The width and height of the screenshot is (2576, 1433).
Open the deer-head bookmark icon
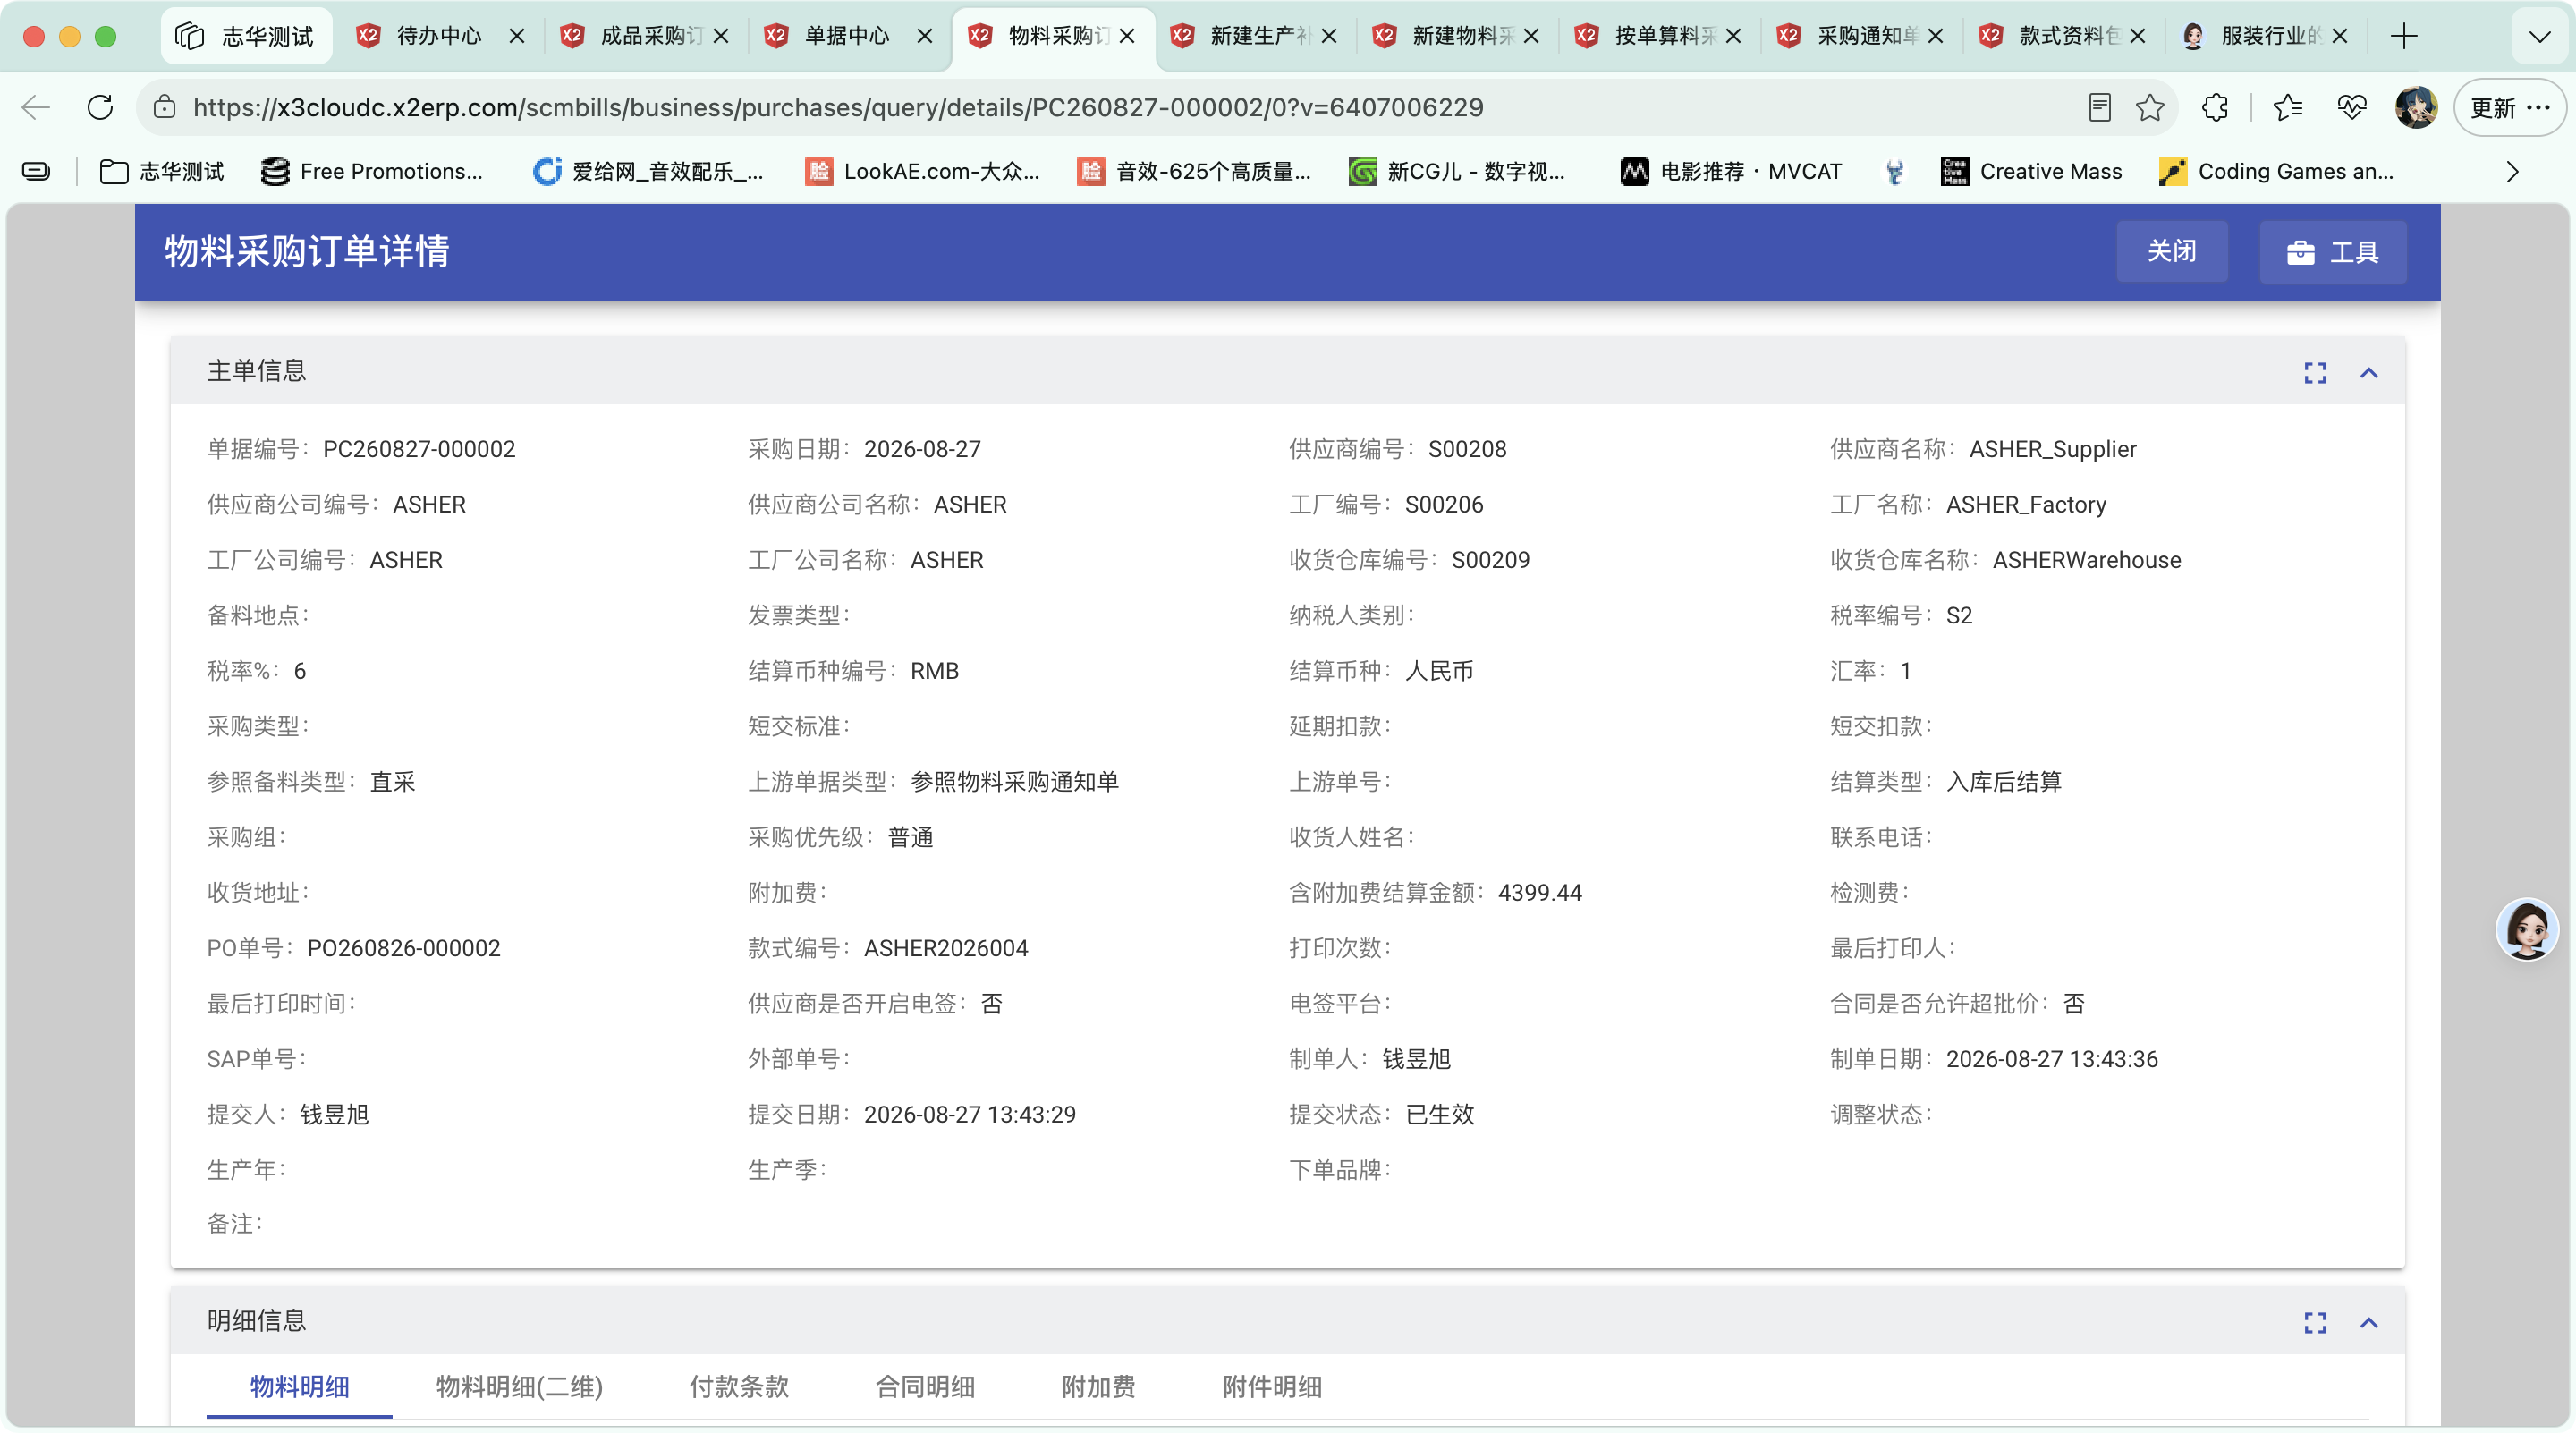pos(1894,172)
